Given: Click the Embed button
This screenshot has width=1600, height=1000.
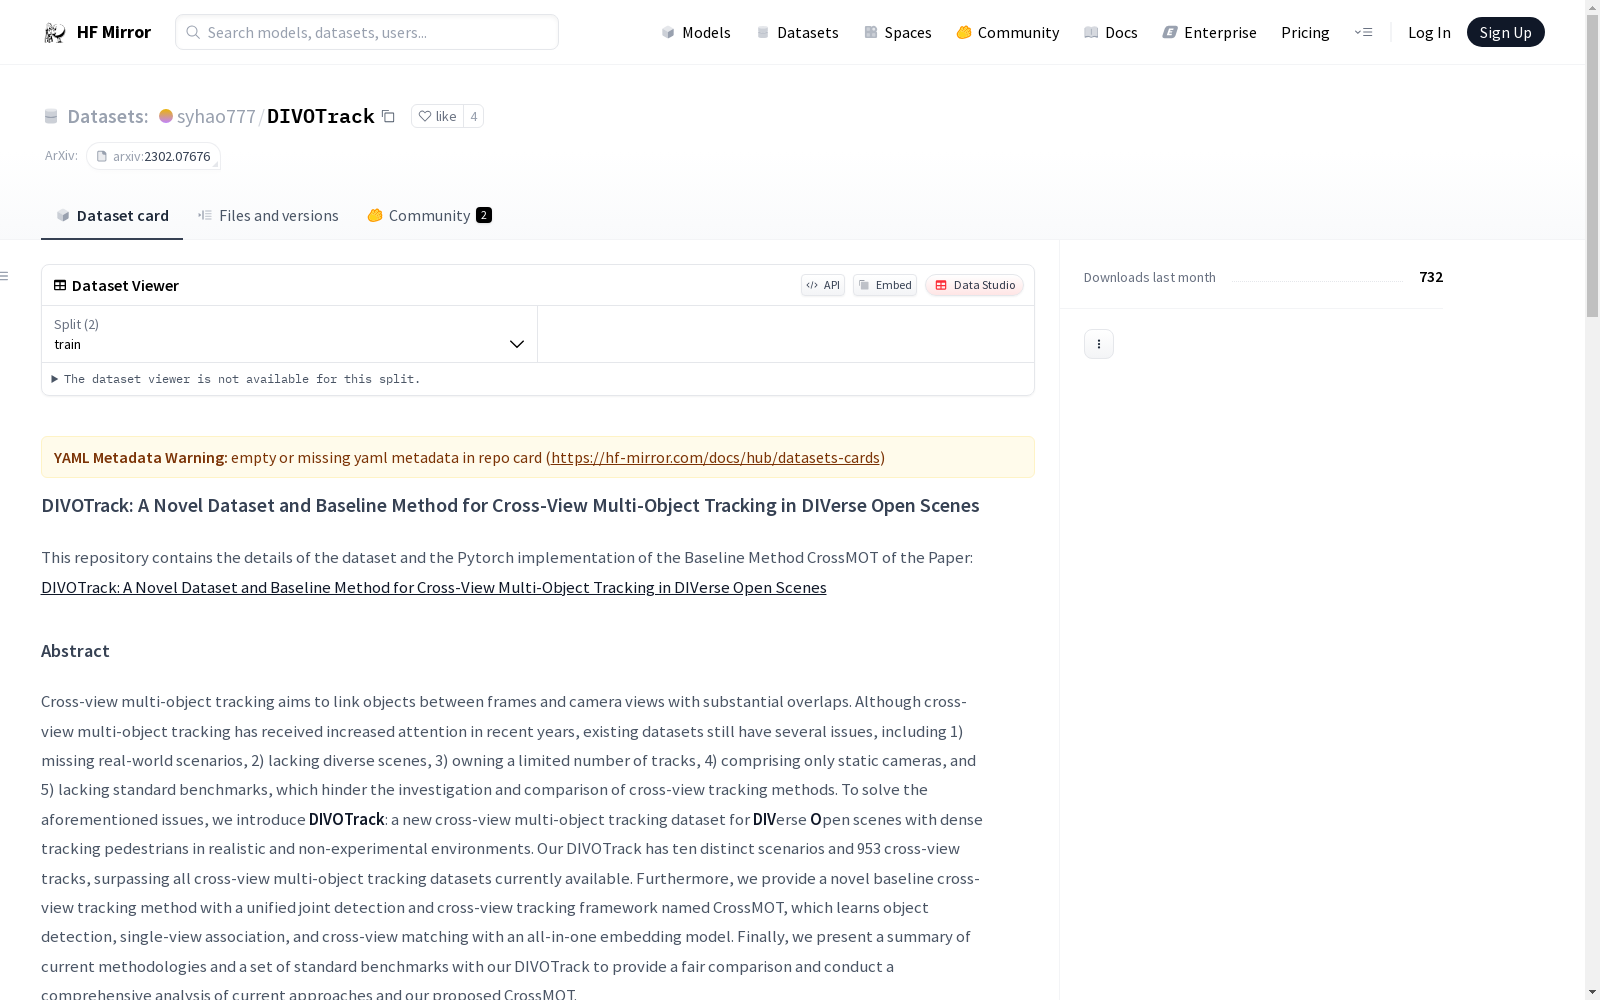Looking at the screenshot, I should [885, 285].
